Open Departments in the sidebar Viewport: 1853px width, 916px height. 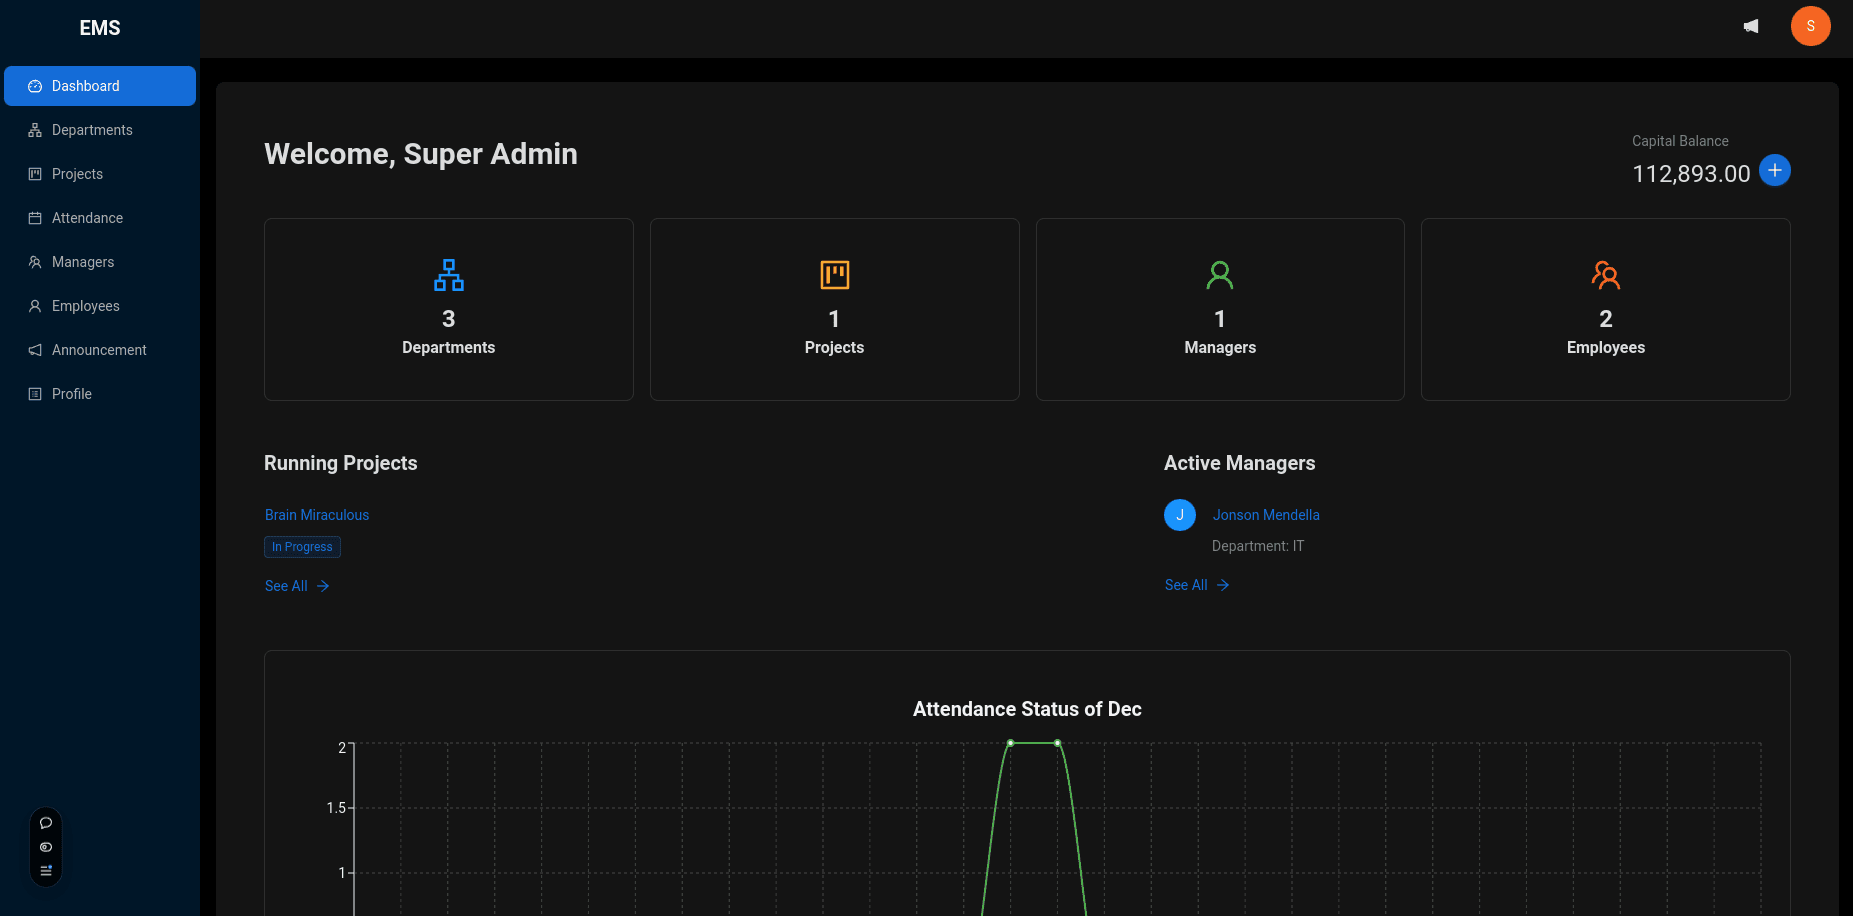[x=100, y=130]
